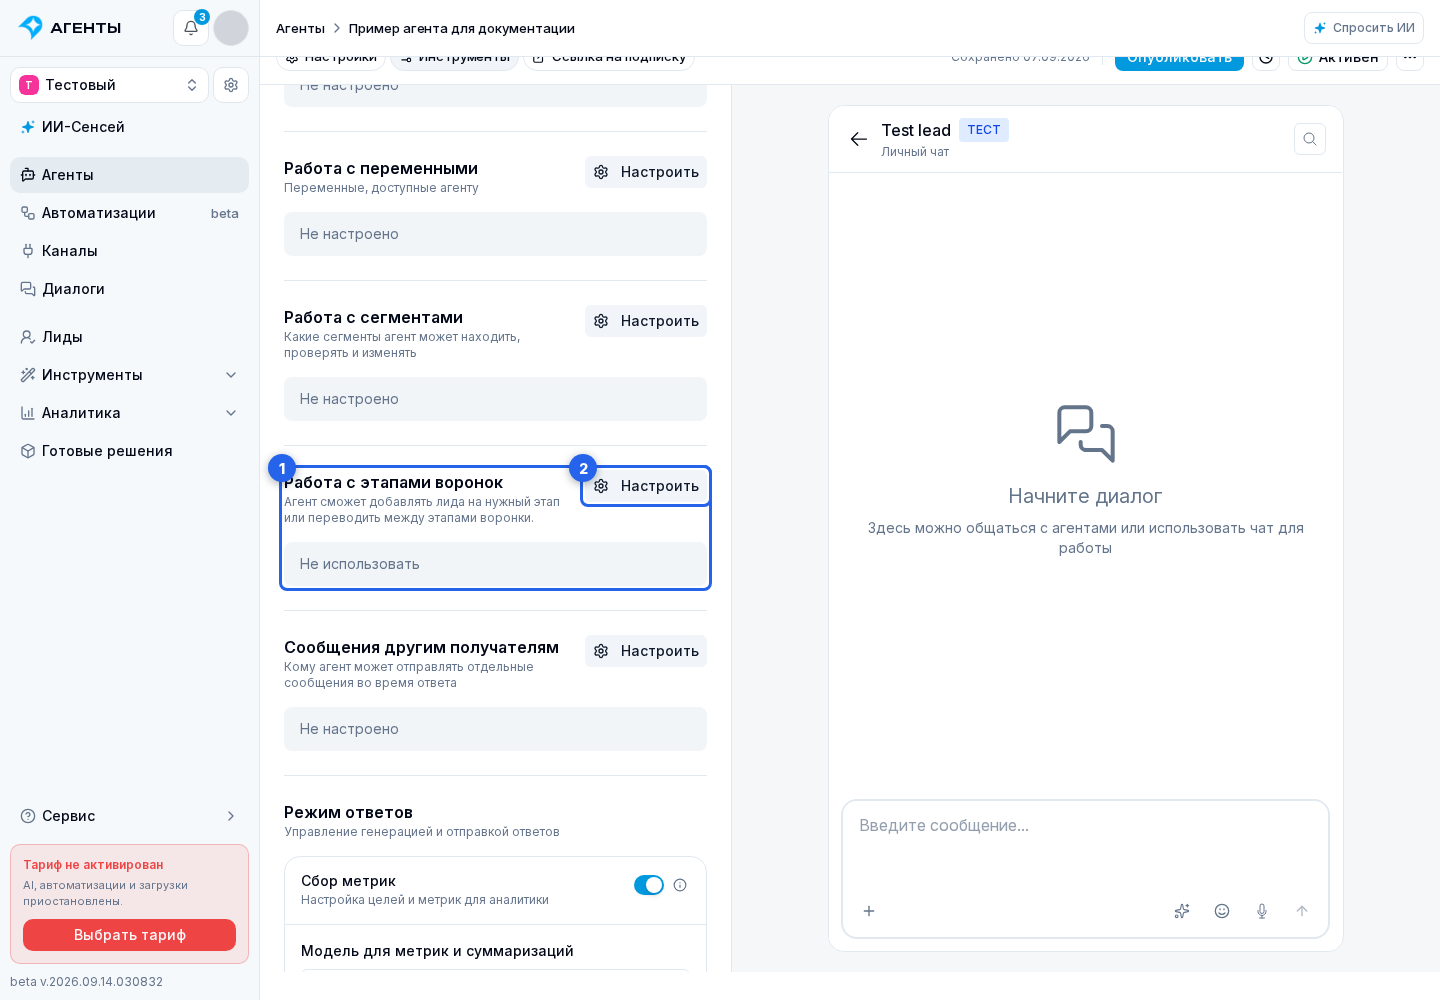The height and width of the screenshot is (1000, 1440).
Task: Click Настроить for Работа с переменными
Action: [x=646, y=172]
